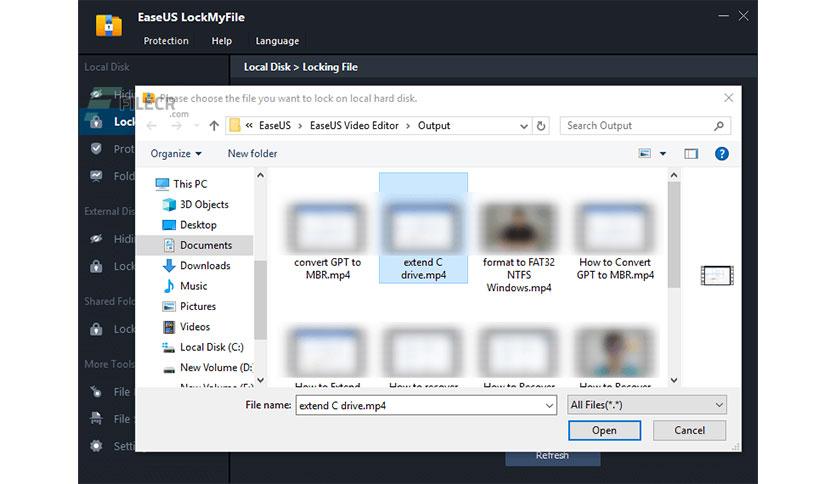Viewport: 836px width, 484px height.
Task: Go forward with the dialog forward arrow
Action: pos(176,126)
